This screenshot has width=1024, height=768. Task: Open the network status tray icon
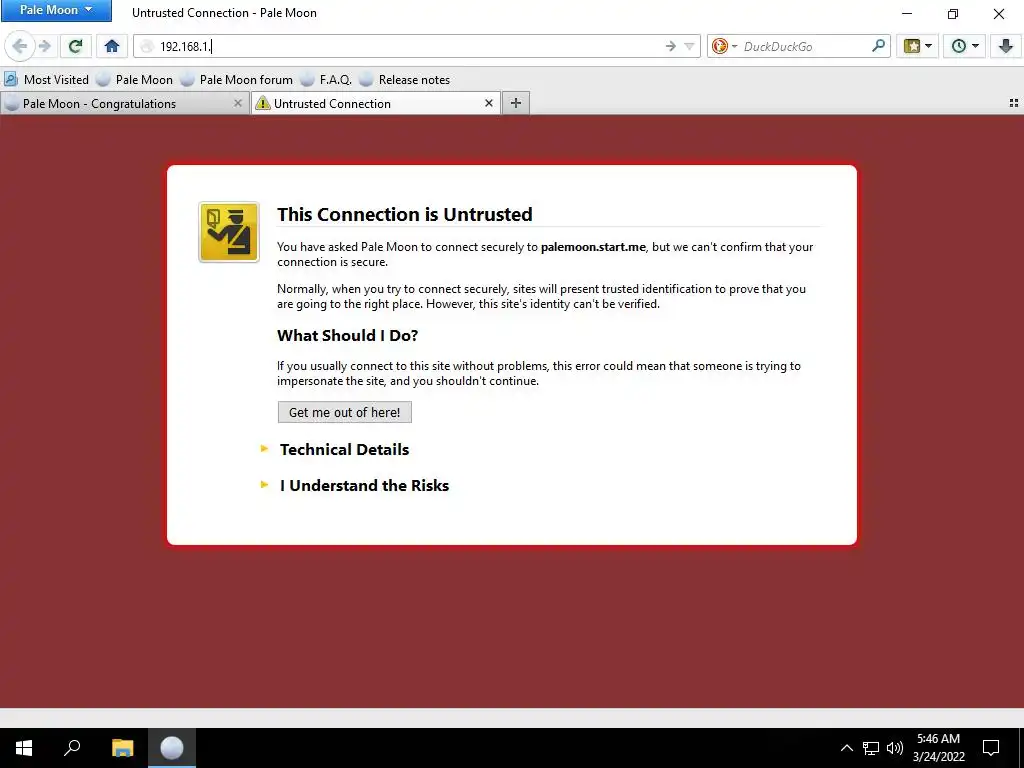(871, 748)
